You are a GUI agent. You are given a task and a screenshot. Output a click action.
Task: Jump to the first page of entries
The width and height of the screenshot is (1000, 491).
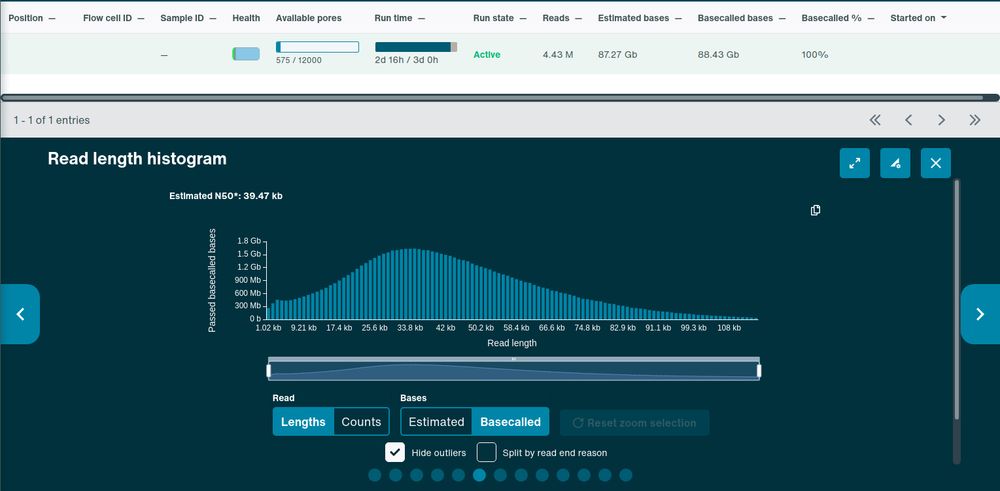(x=875, y=120)
